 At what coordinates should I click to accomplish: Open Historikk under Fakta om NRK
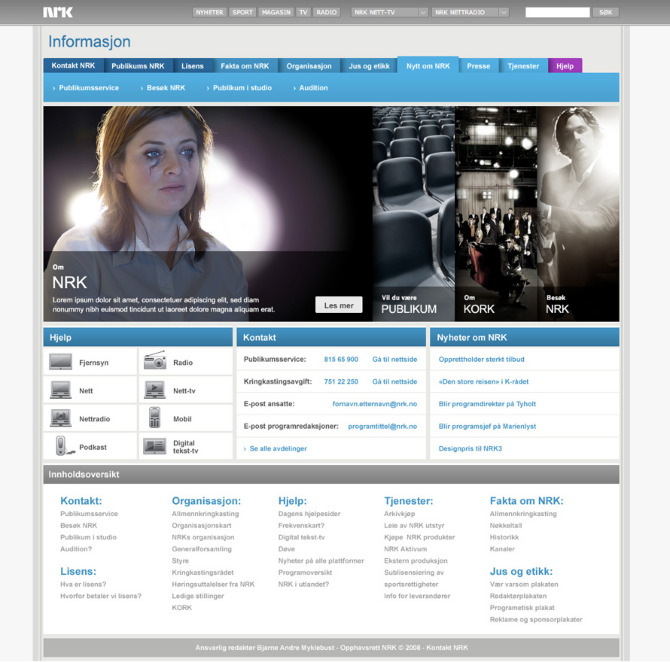(504, 537)
